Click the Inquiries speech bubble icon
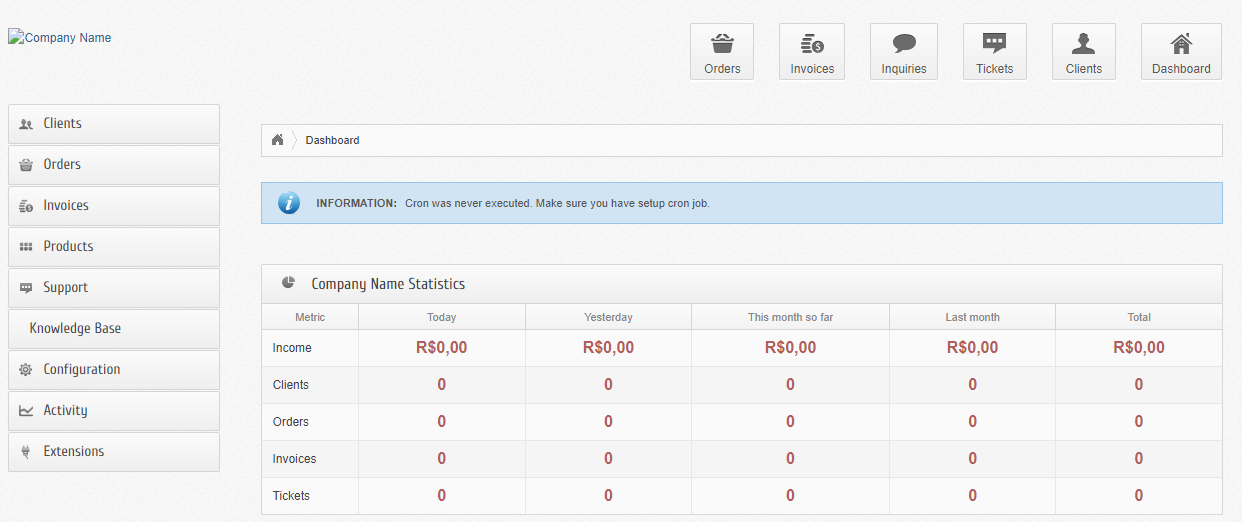The height and width of the screenshot is (522, 1242). click(904, 45)
